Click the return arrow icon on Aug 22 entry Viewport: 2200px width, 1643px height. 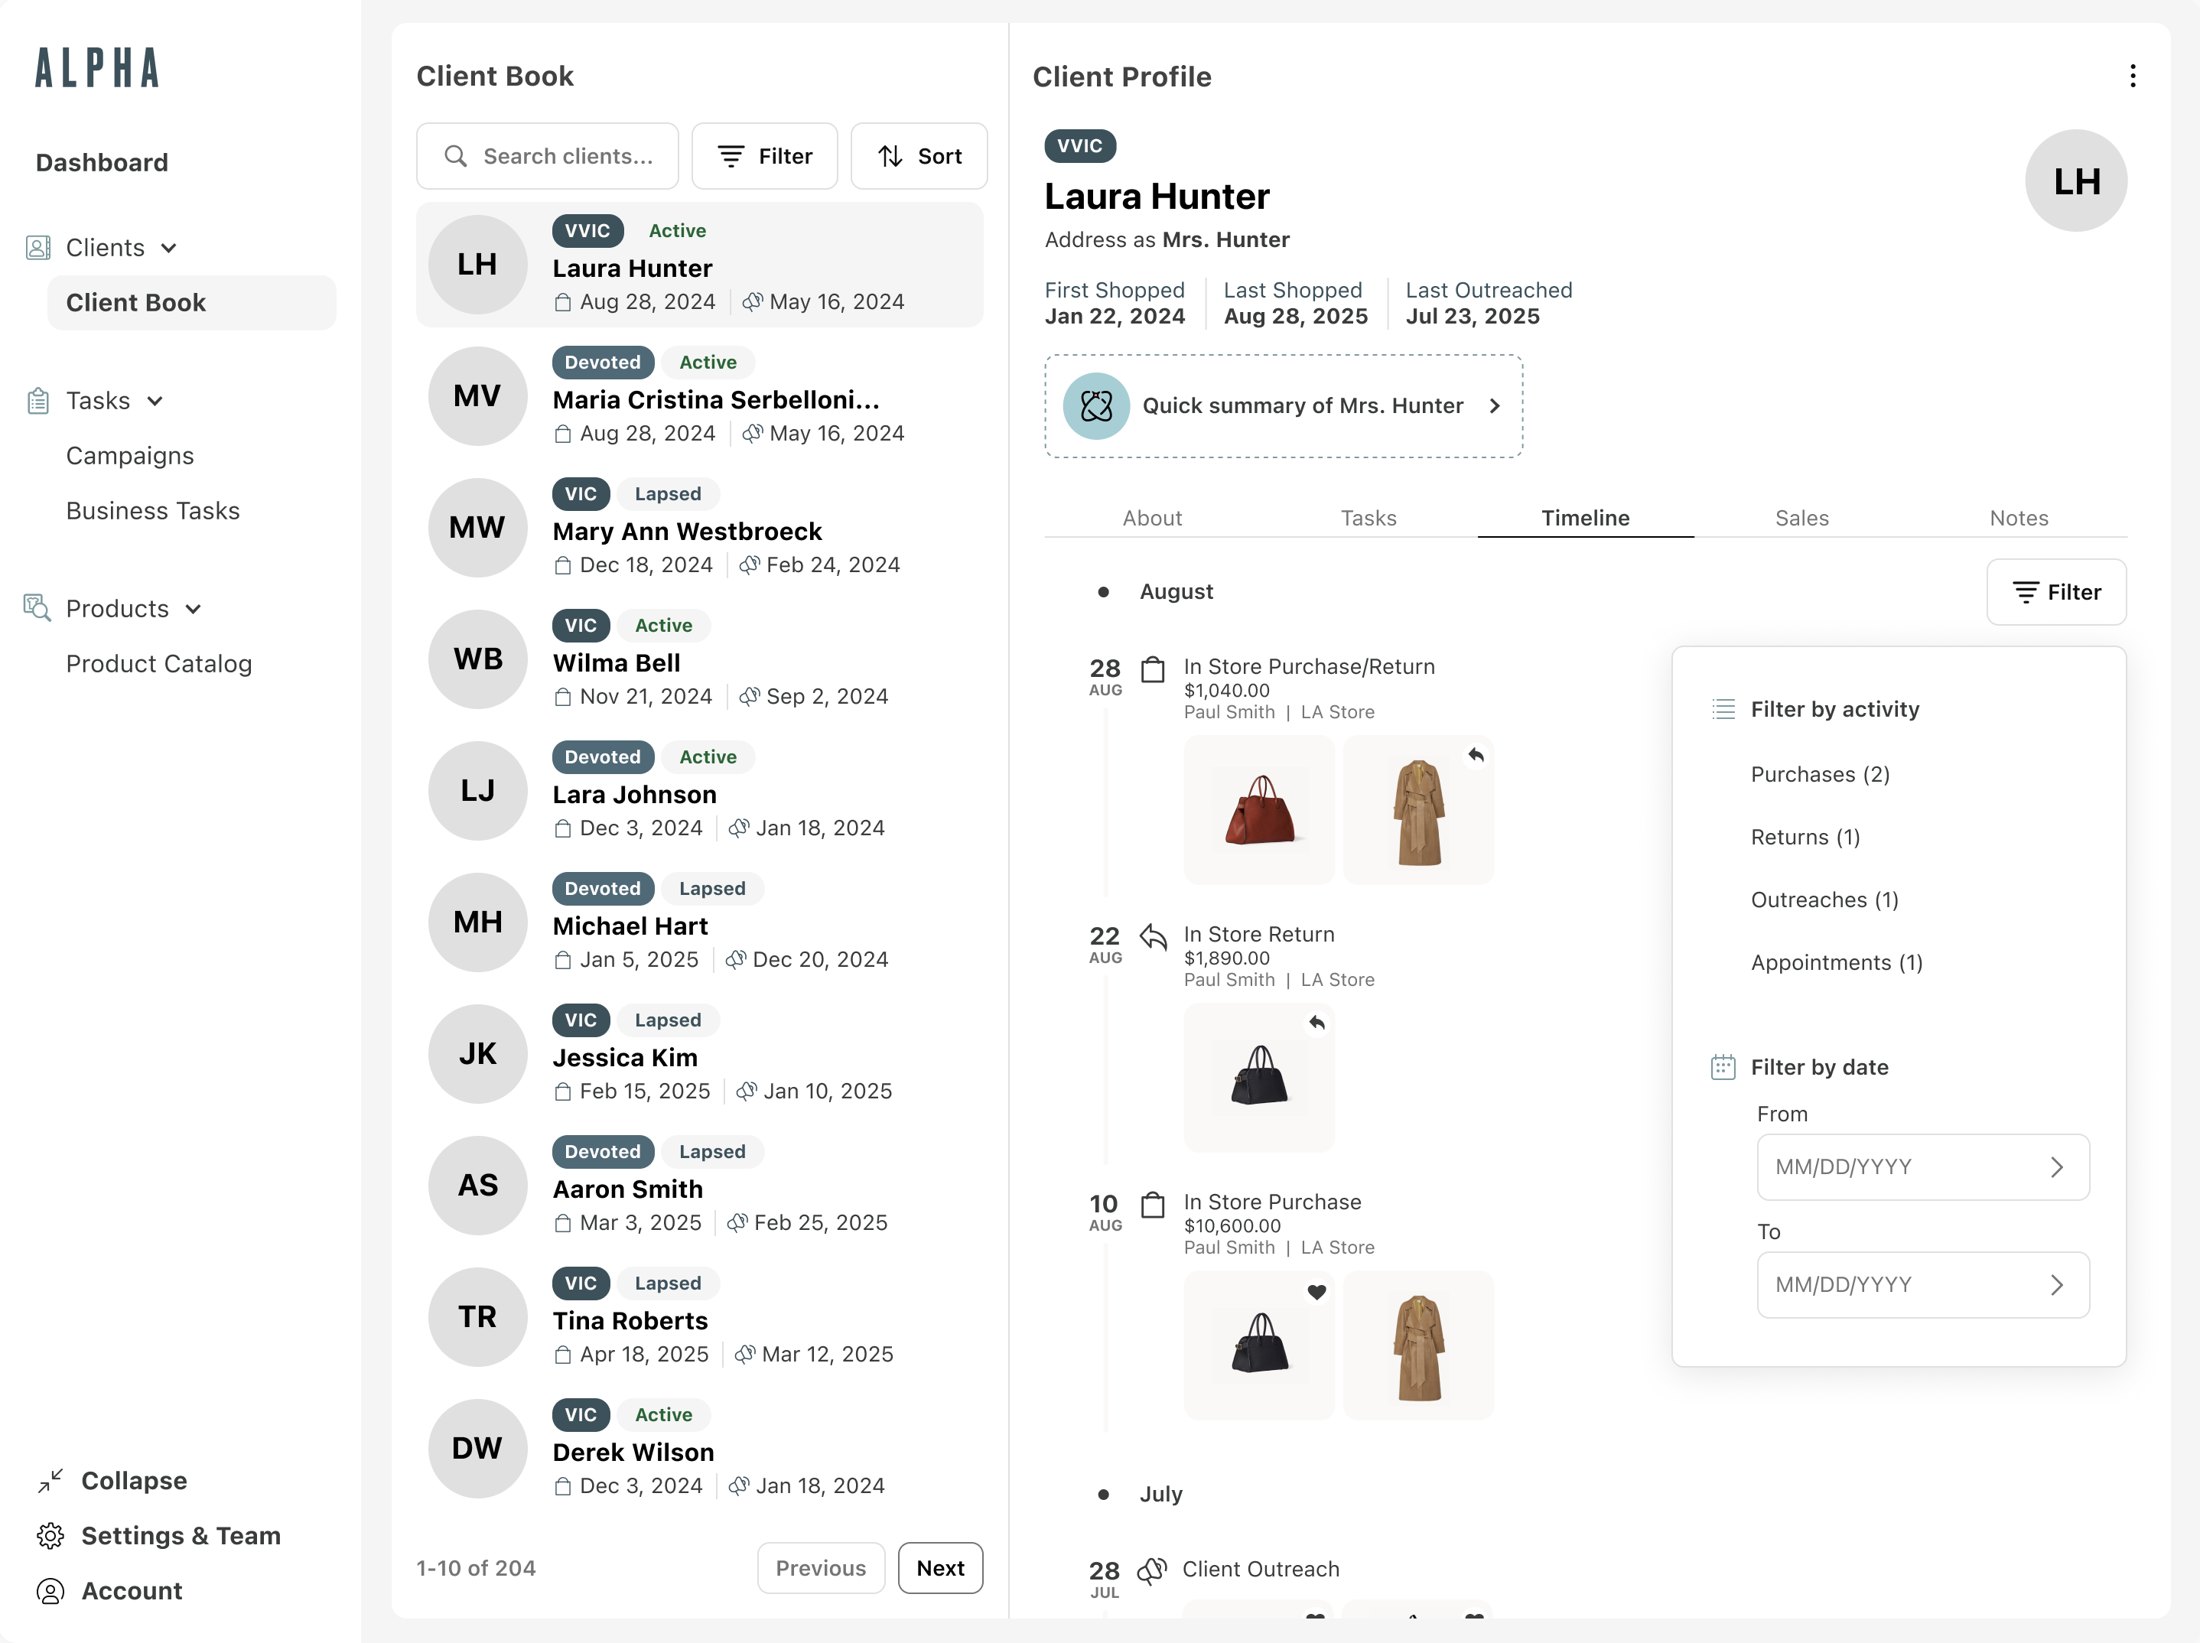[x=1153, y=937]
